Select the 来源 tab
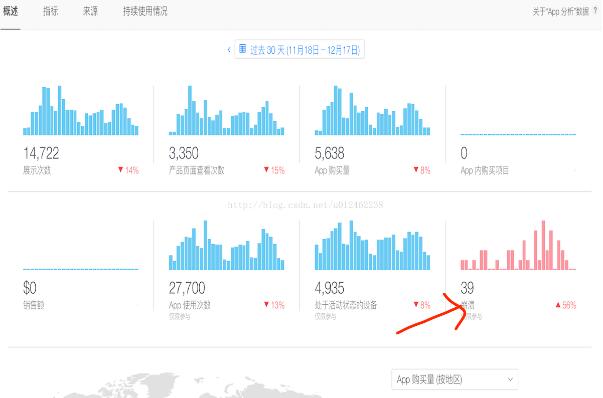The image size is (603, 398). coord(90,11)
